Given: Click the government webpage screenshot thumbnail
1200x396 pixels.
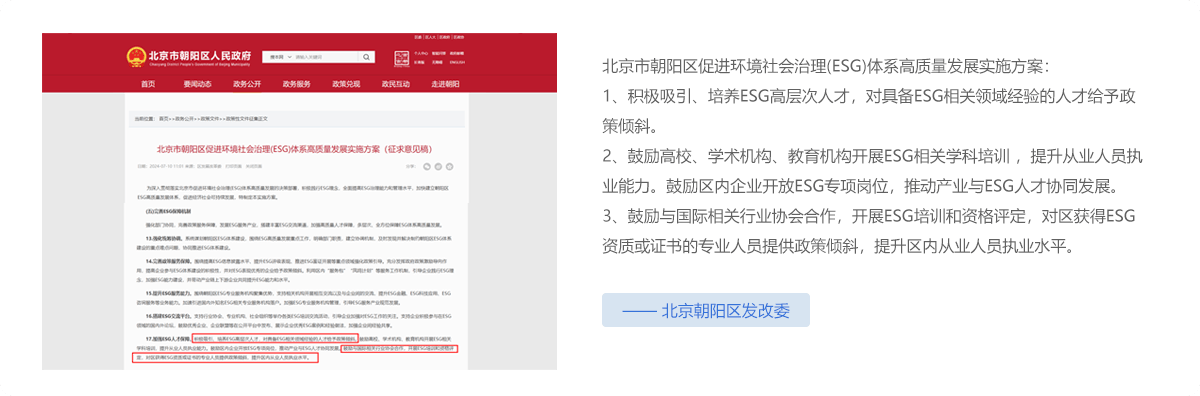Looking at the screenshot, I should 299,202.
